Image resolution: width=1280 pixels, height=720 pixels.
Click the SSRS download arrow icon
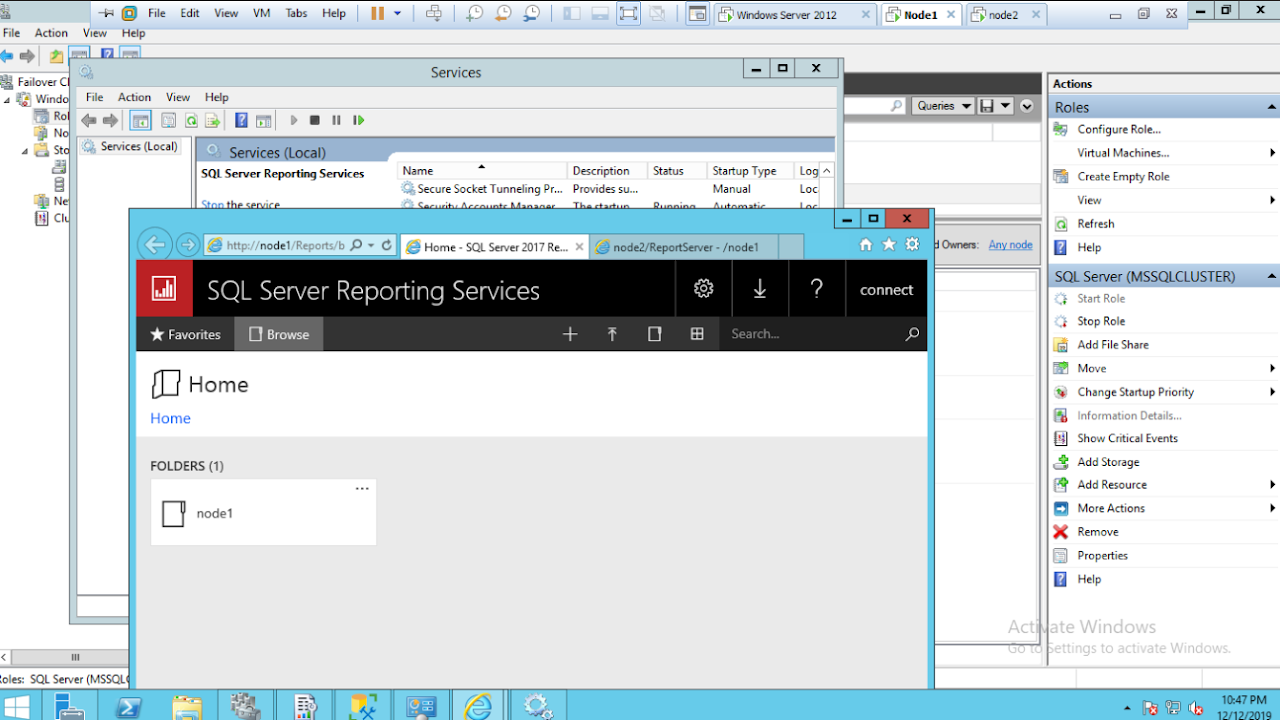760,289
